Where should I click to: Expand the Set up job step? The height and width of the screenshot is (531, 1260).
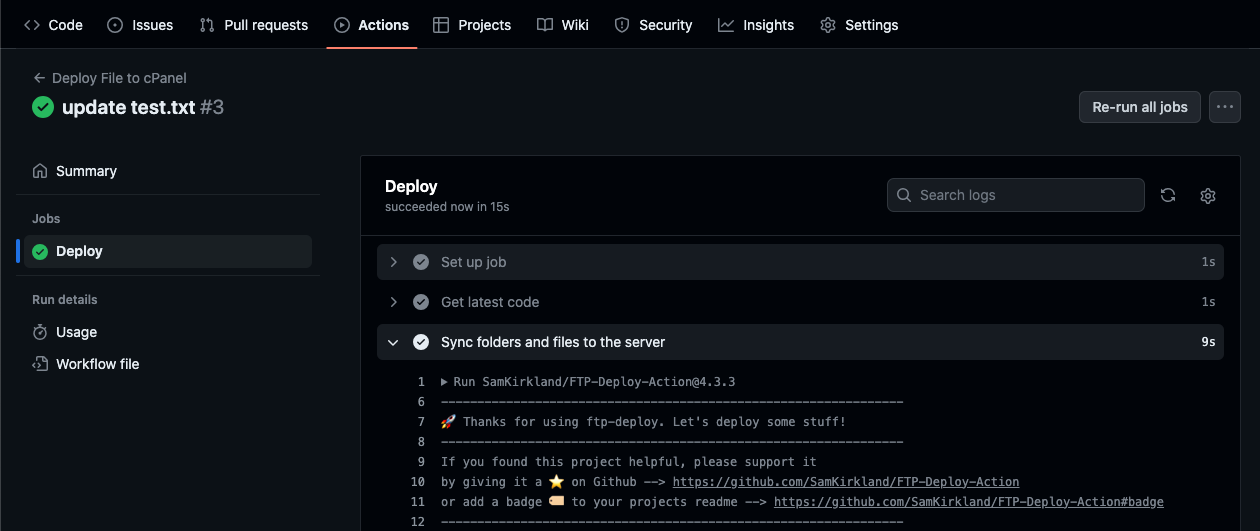394,262
